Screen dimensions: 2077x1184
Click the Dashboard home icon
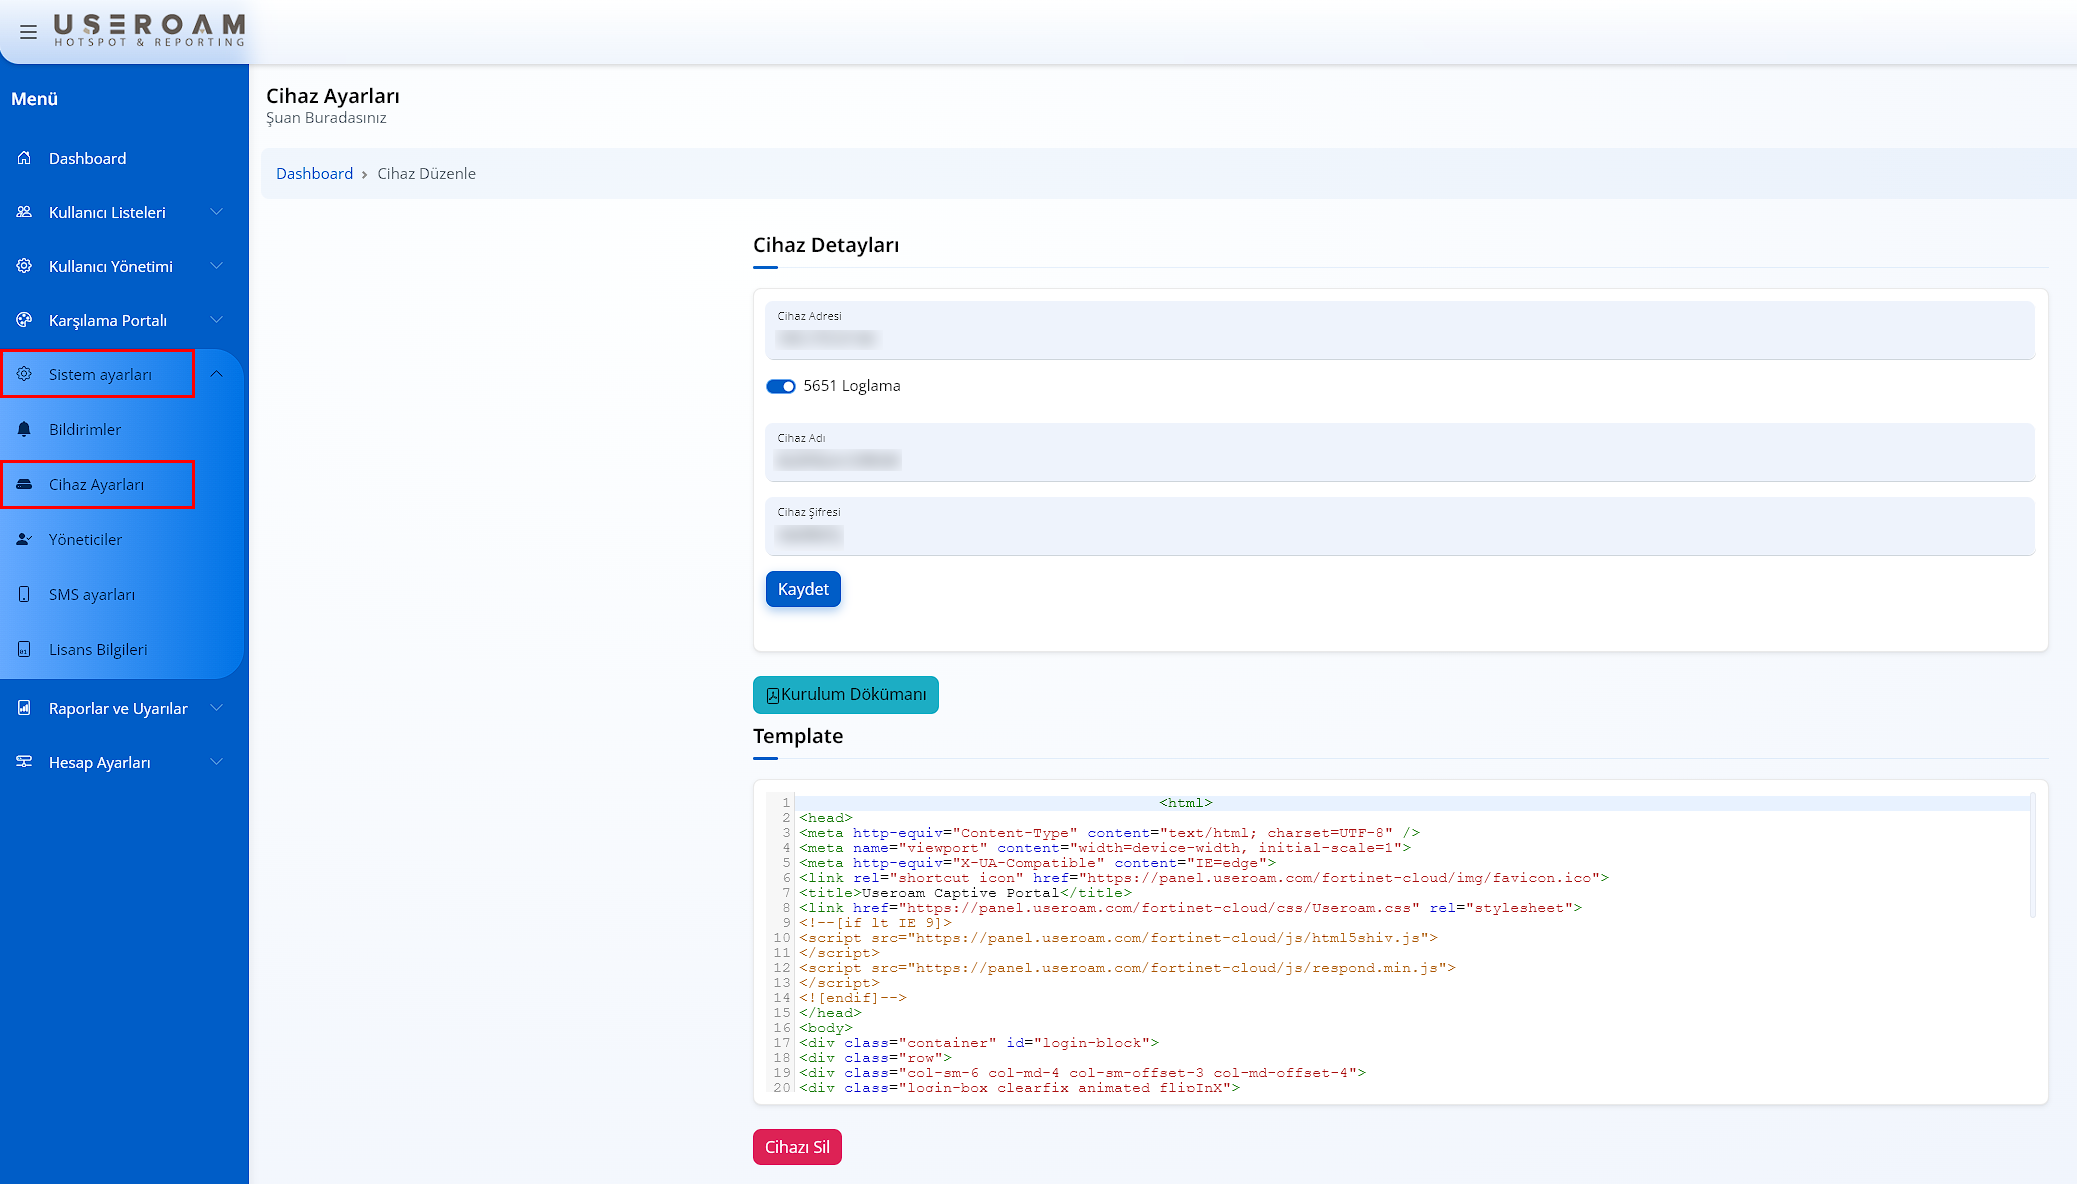point(24,158)
